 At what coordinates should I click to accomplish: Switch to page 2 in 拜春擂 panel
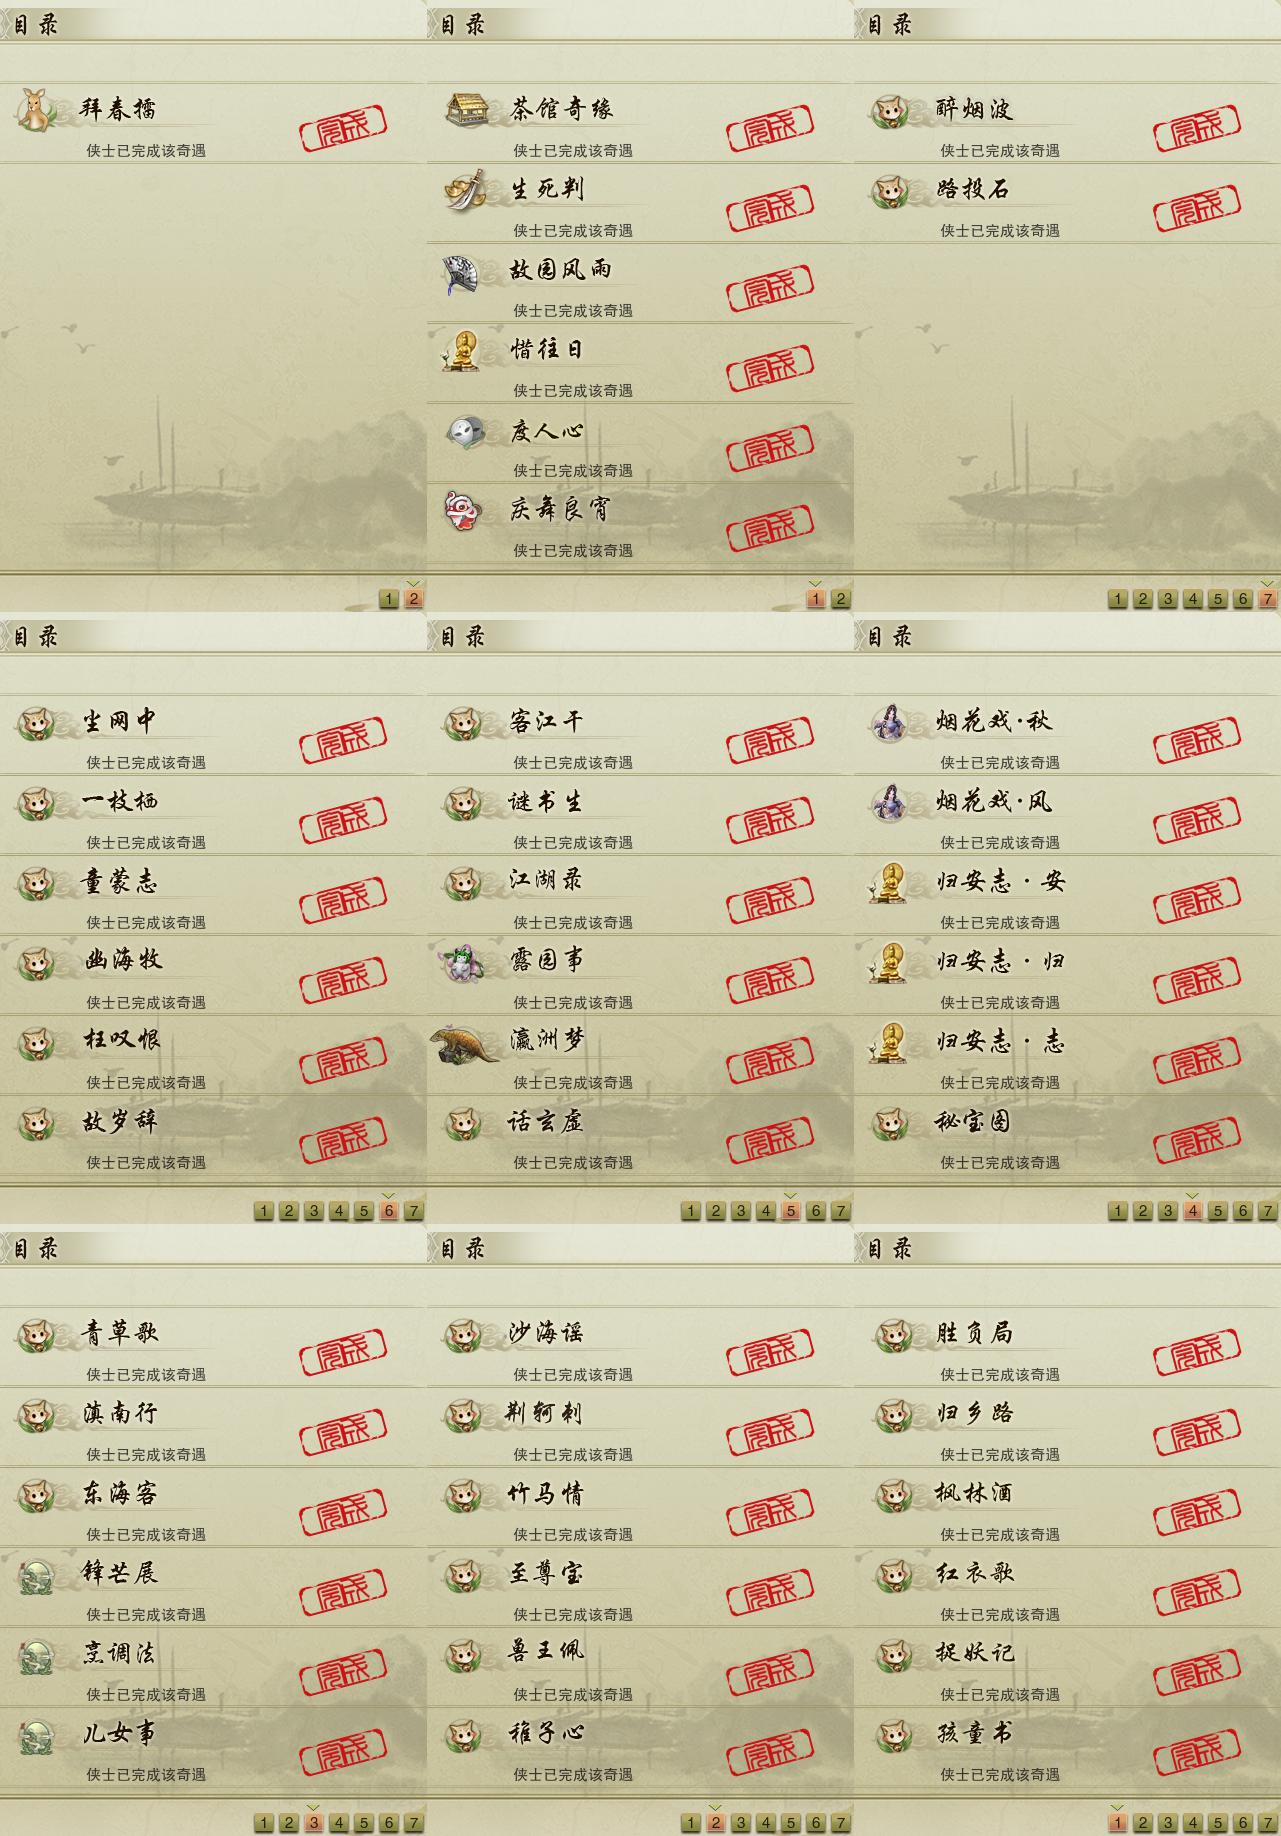(414, 599)
